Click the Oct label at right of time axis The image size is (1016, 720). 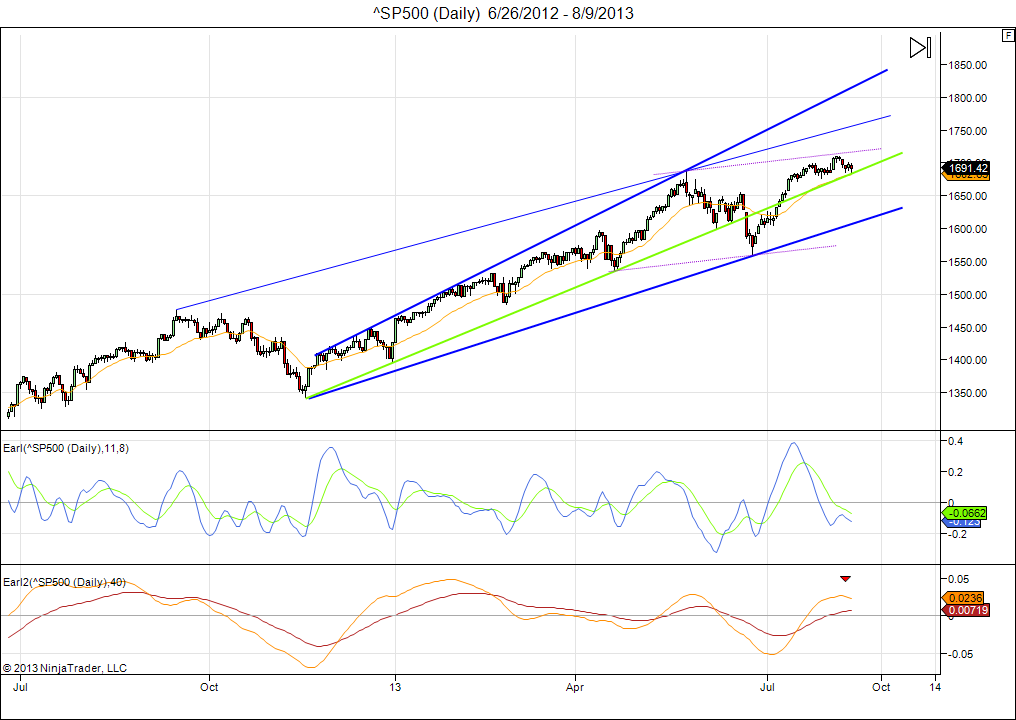[x=881, y=688]
